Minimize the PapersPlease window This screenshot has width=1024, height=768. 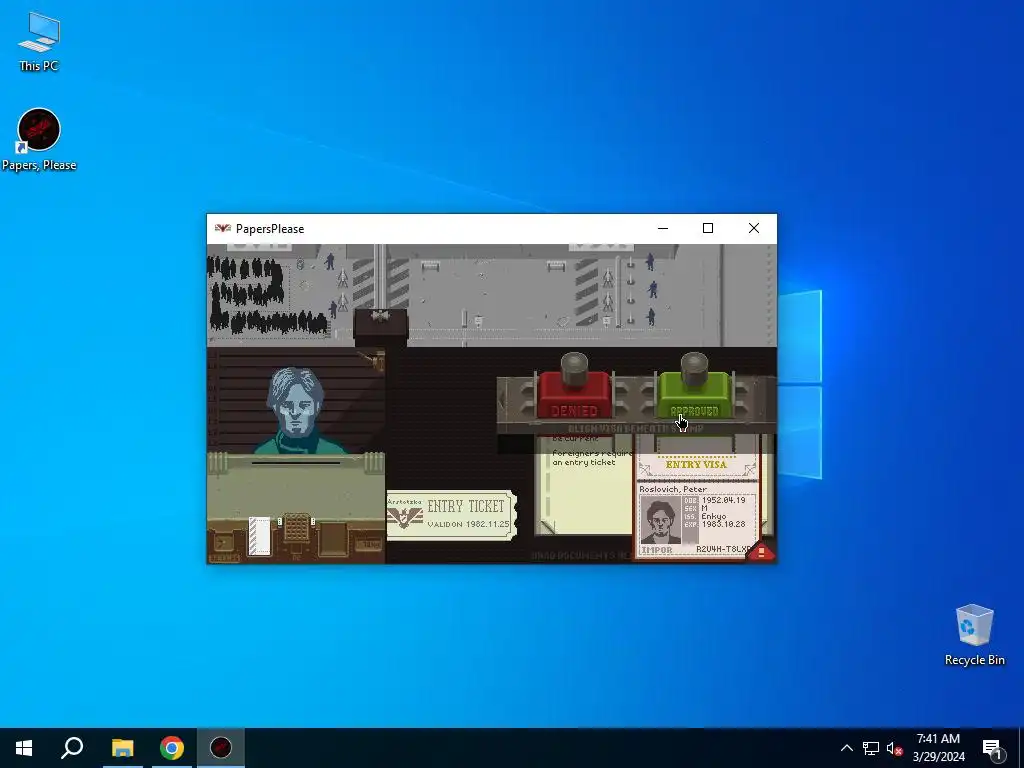pyautogui.click(x=663, y=228)
